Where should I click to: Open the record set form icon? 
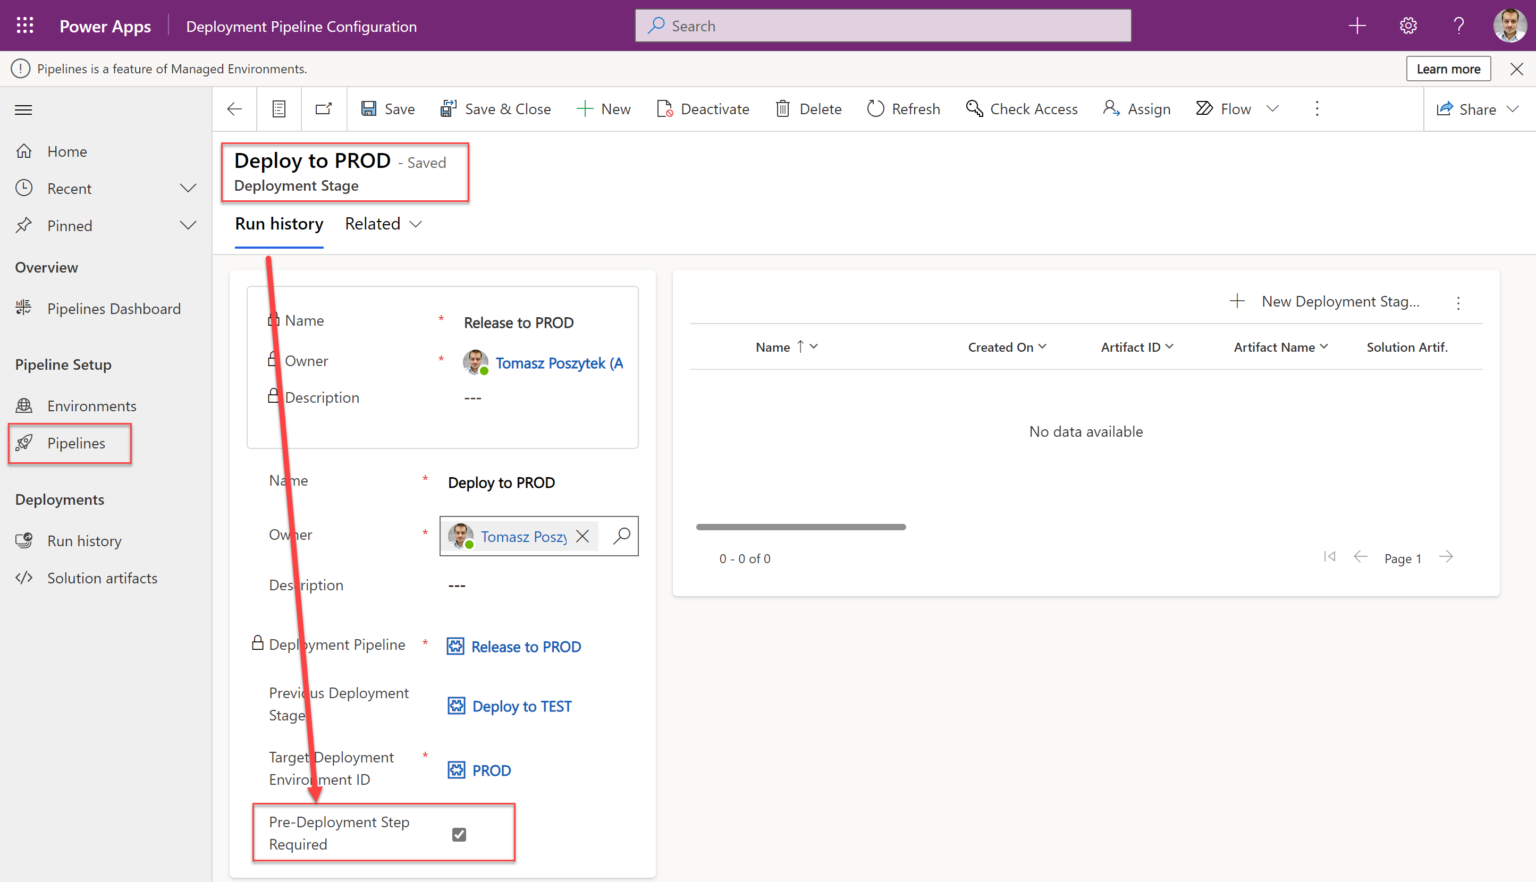pos(279,109)
